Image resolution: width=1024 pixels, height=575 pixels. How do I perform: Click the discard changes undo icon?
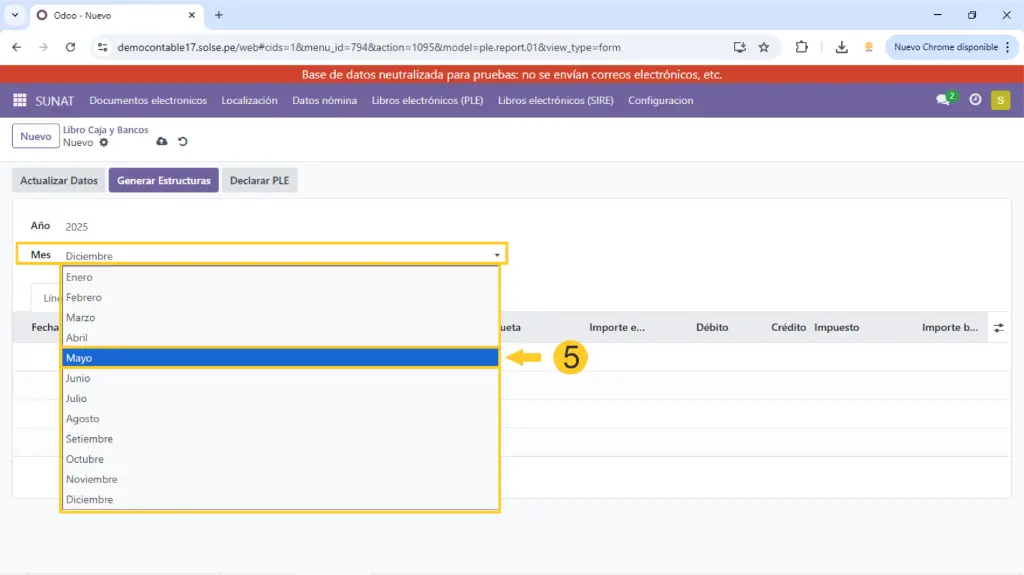coord(183,142)
